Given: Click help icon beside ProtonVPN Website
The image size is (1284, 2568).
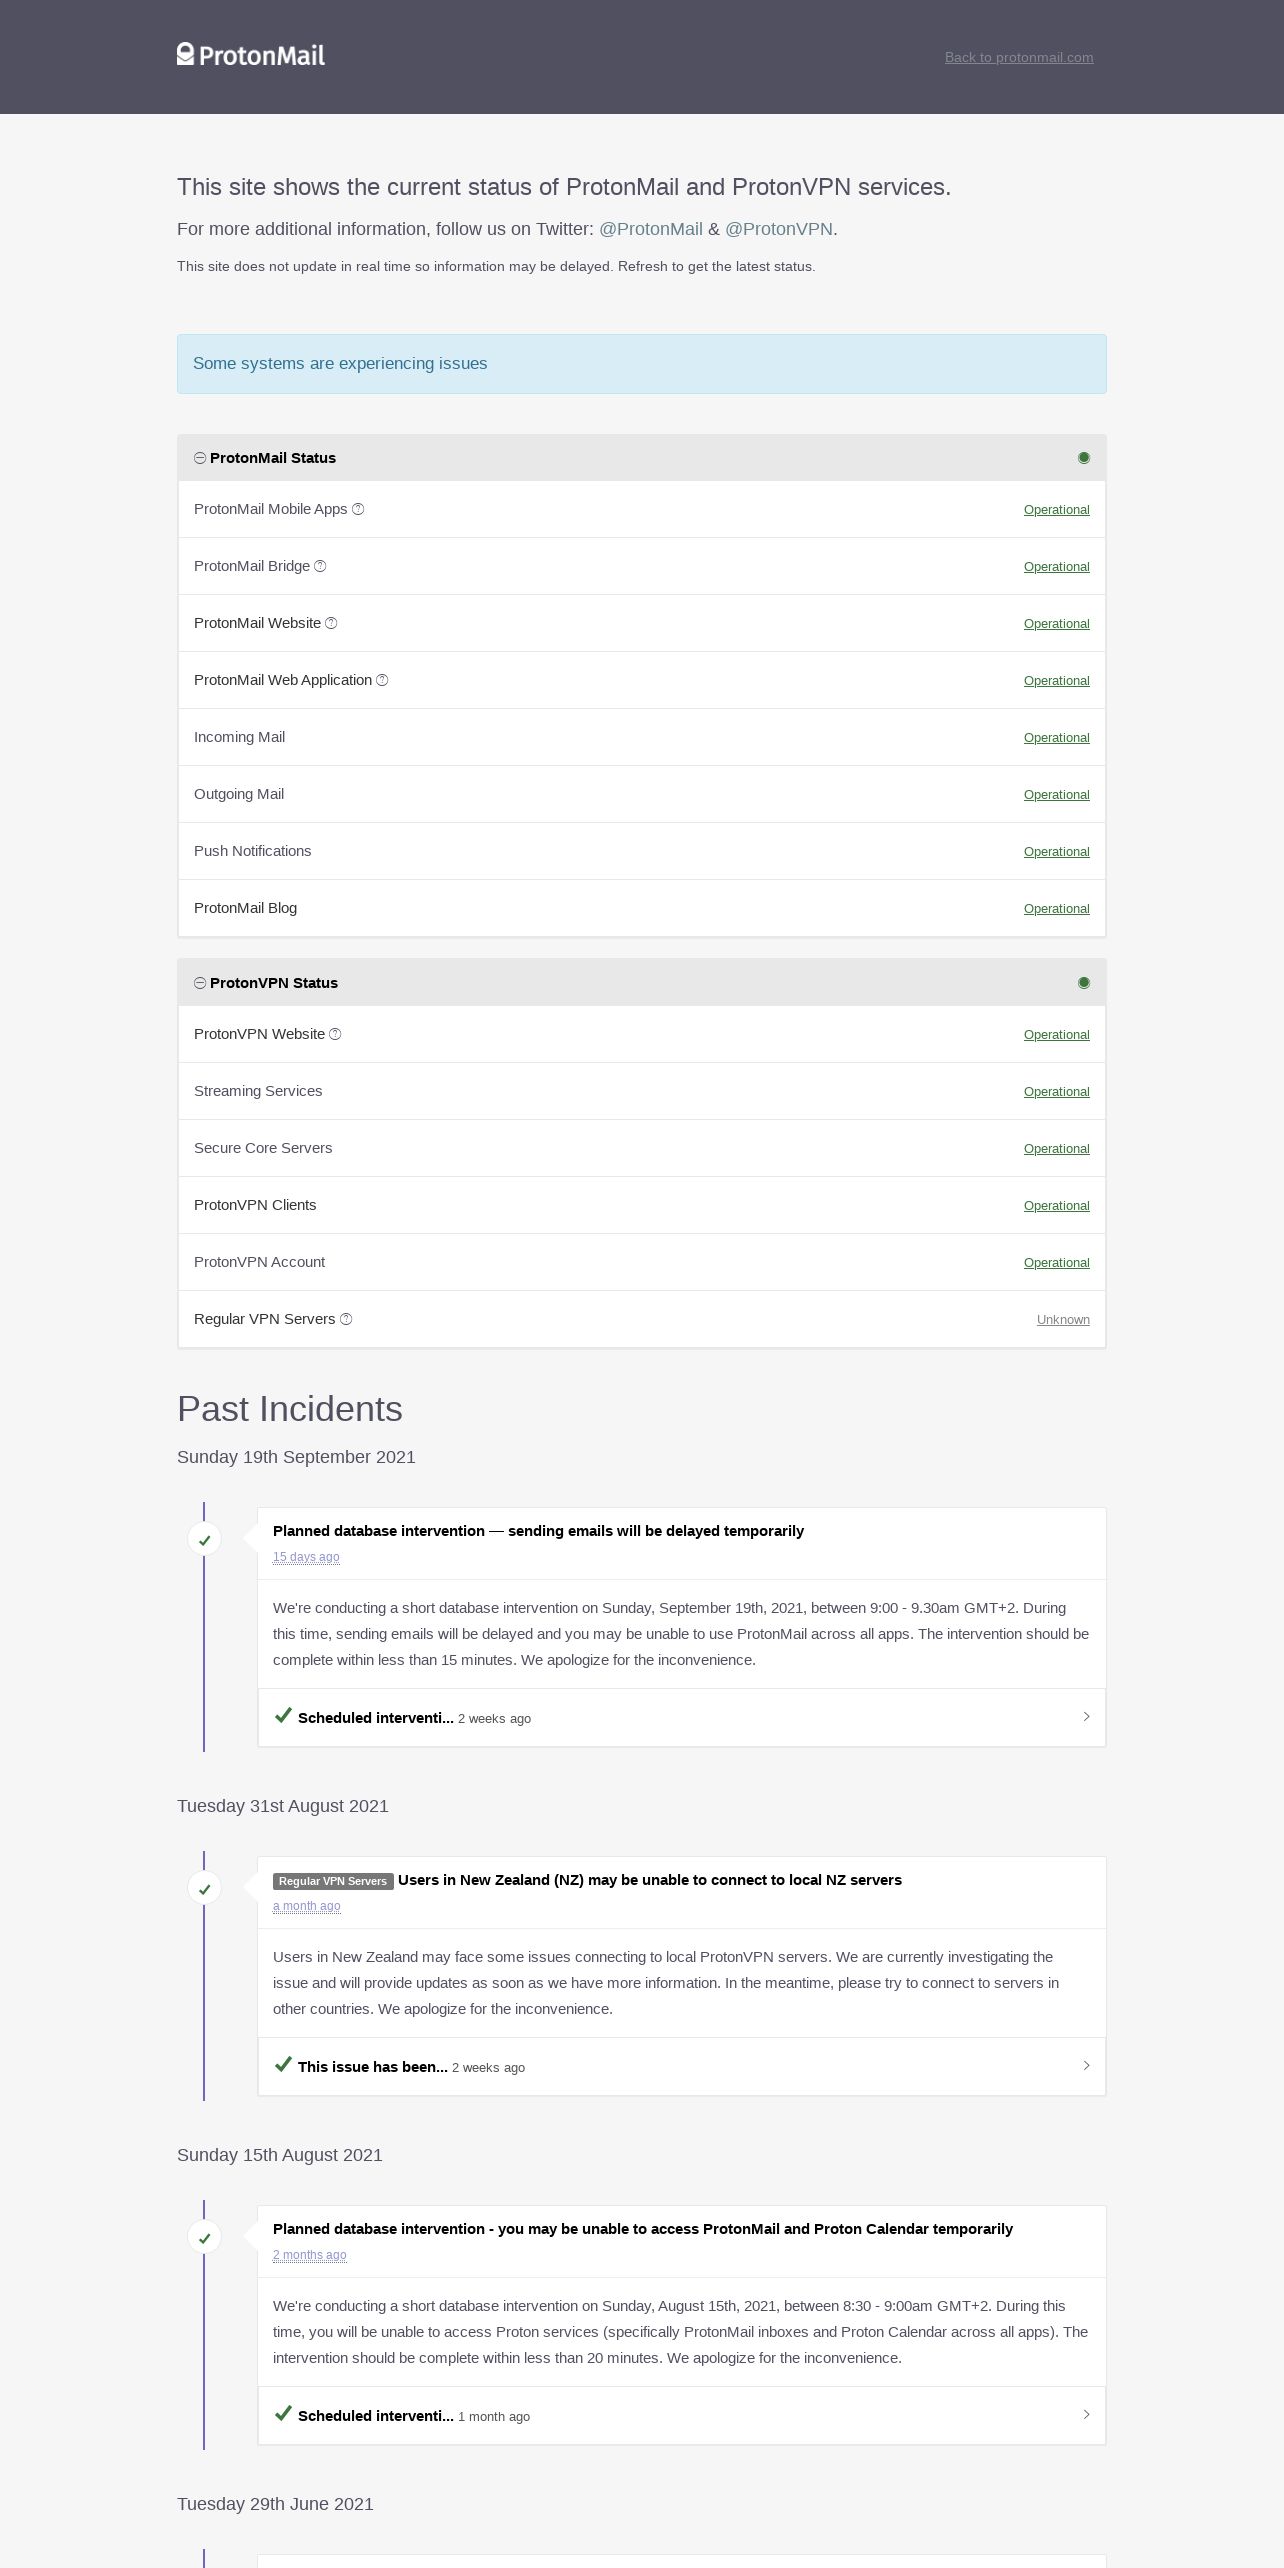Looking at the screenshot, I should (335, 1034).
